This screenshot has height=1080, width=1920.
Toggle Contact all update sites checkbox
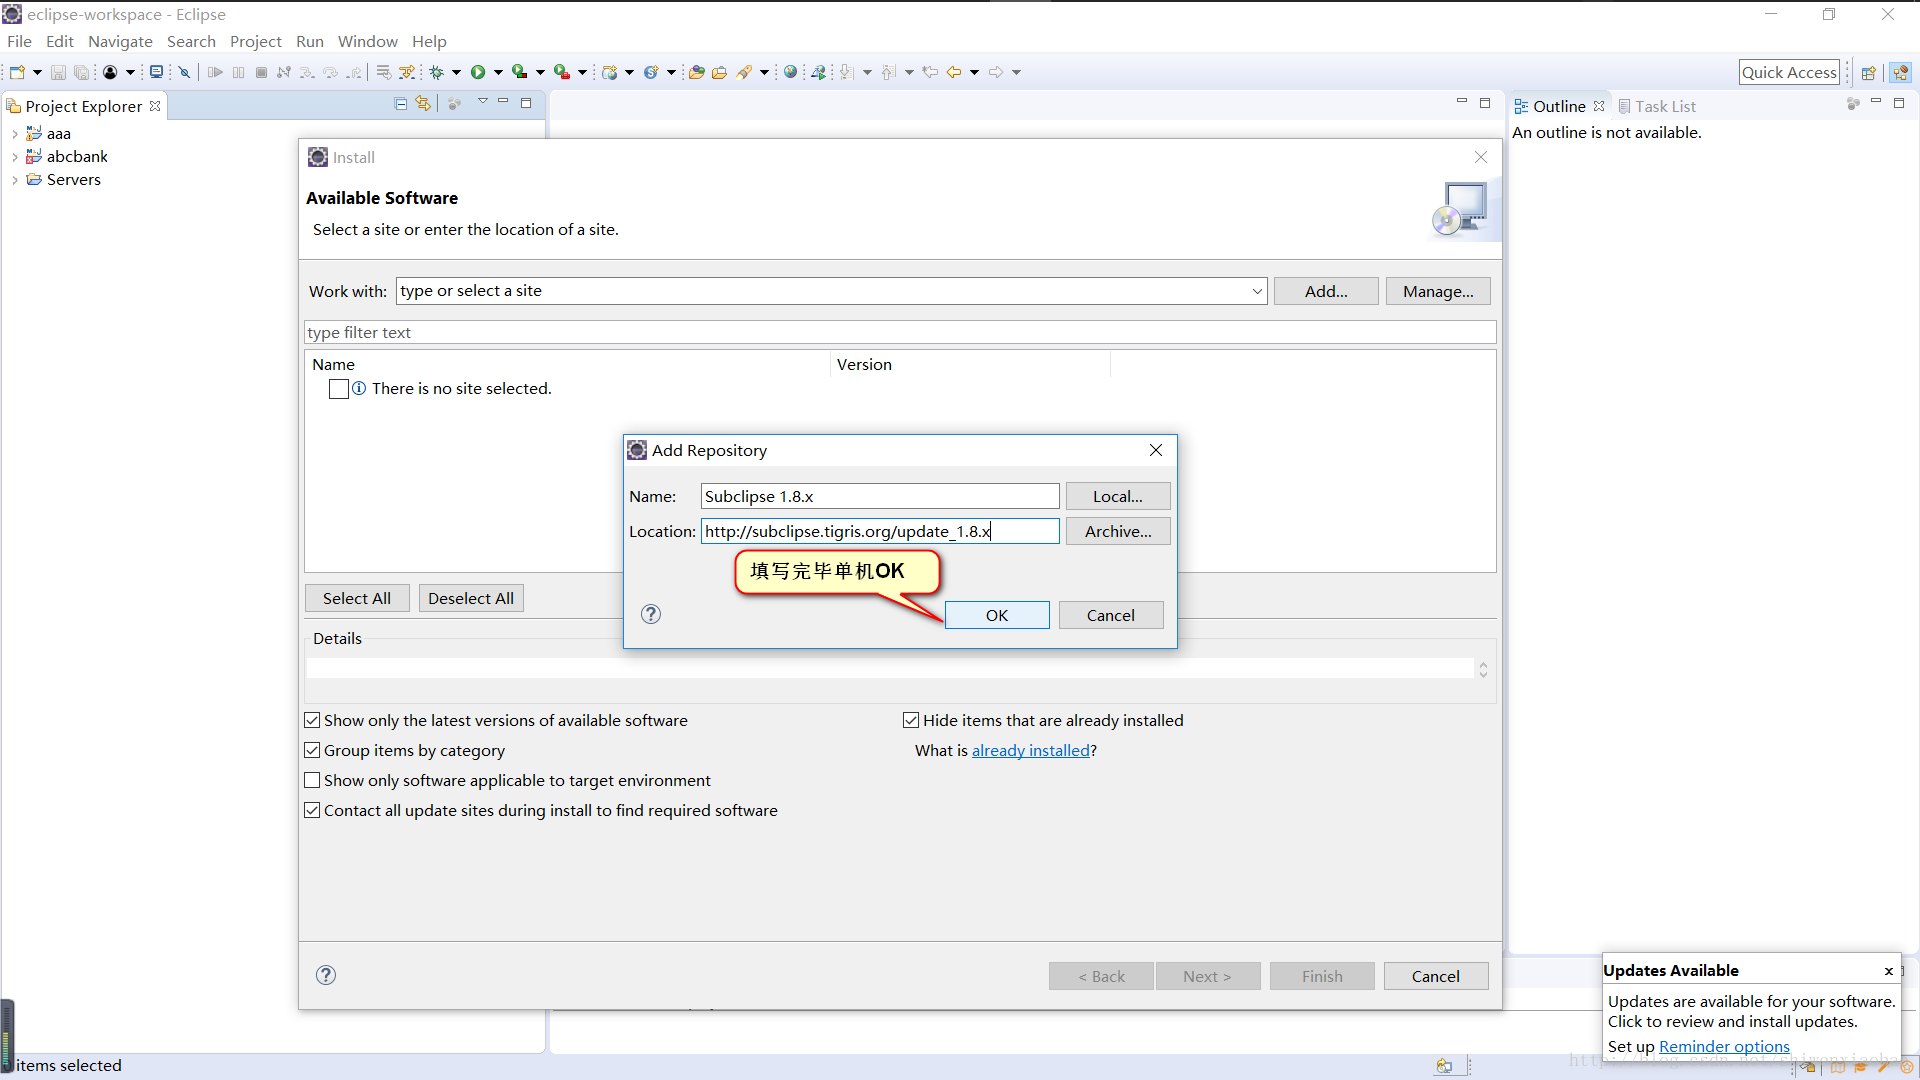(312, 810)
